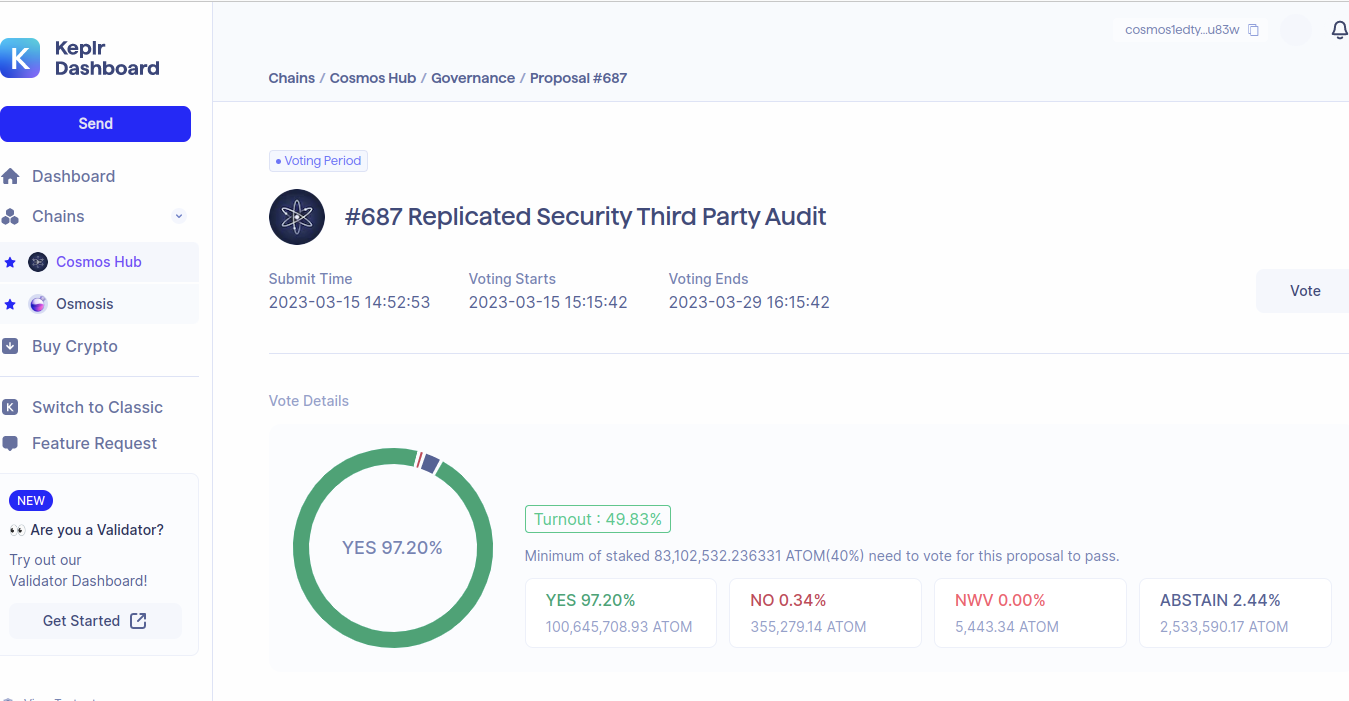The width and height of the screenshot is (1349, 701).
Task: Click the voting start time 2023-03-15 15:15:42
Action: click(548, 302)
